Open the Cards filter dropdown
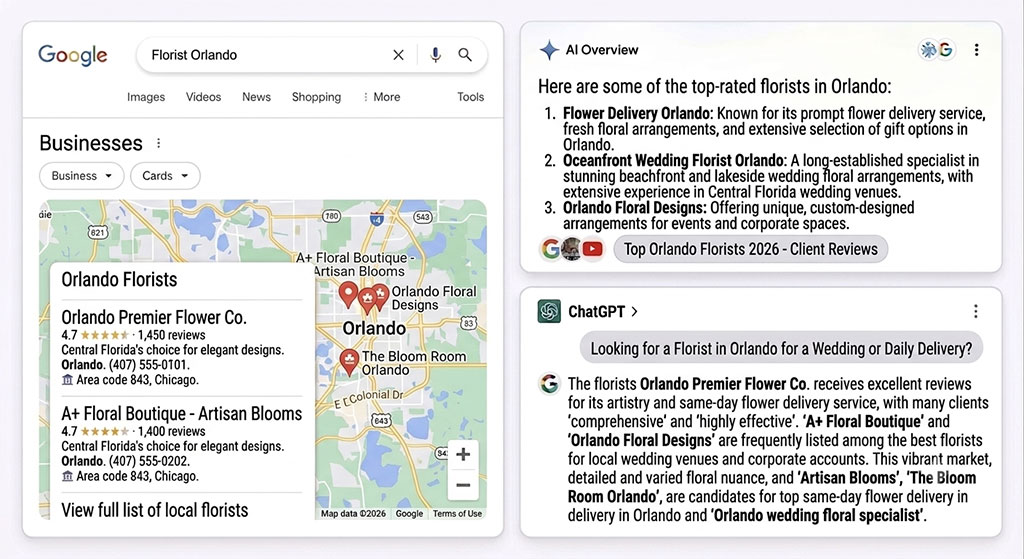This screenshot has width=1024, height=559. click(x=165, y=176)
